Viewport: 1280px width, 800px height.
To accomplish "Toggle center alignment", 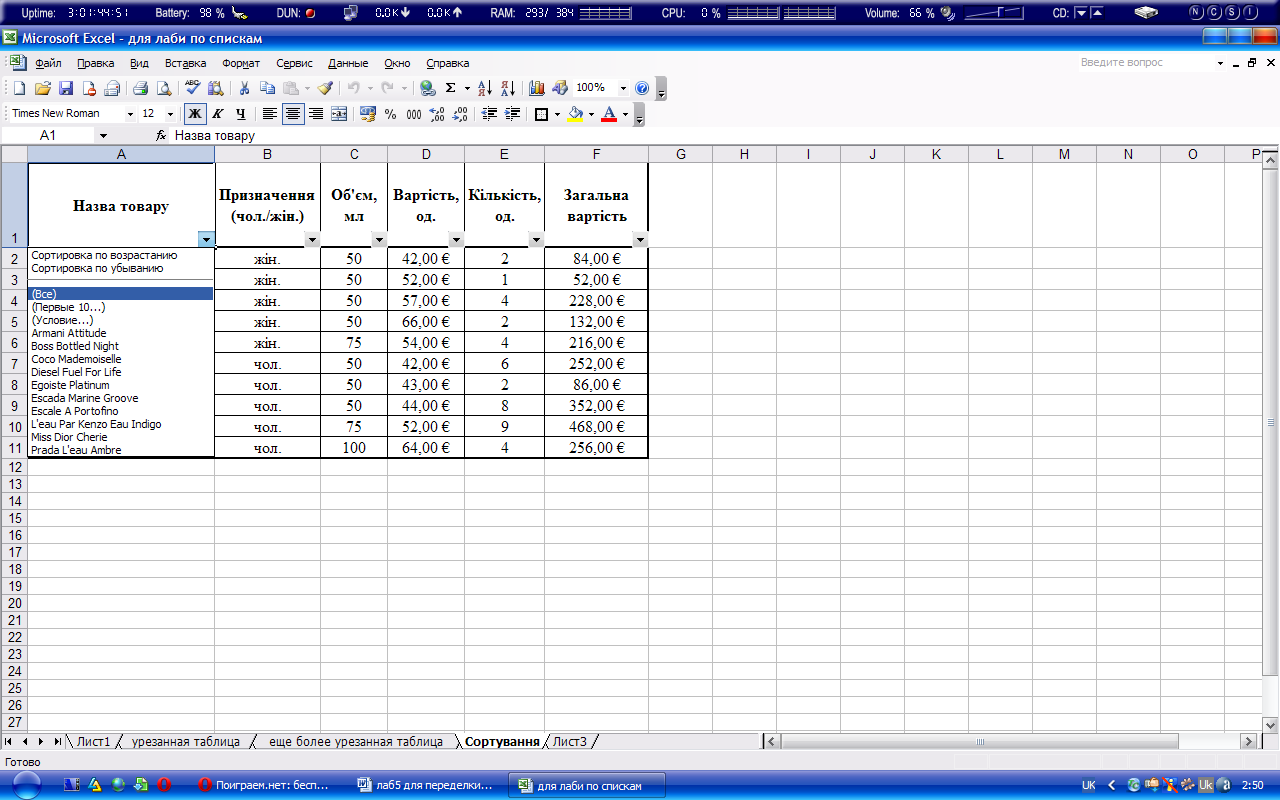I will (x=293, y=114).
